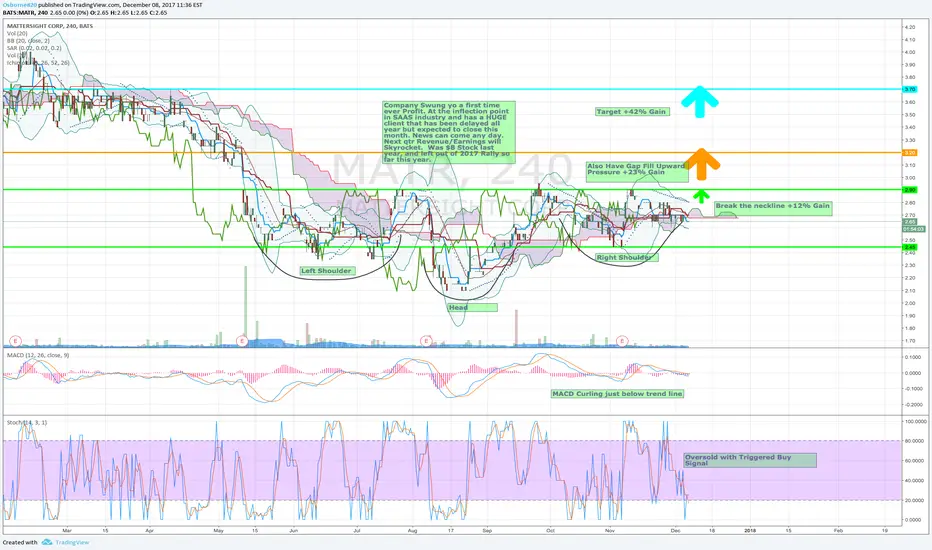Click the 20.0000 value on the Stoch scale

[x=915, y=500]
